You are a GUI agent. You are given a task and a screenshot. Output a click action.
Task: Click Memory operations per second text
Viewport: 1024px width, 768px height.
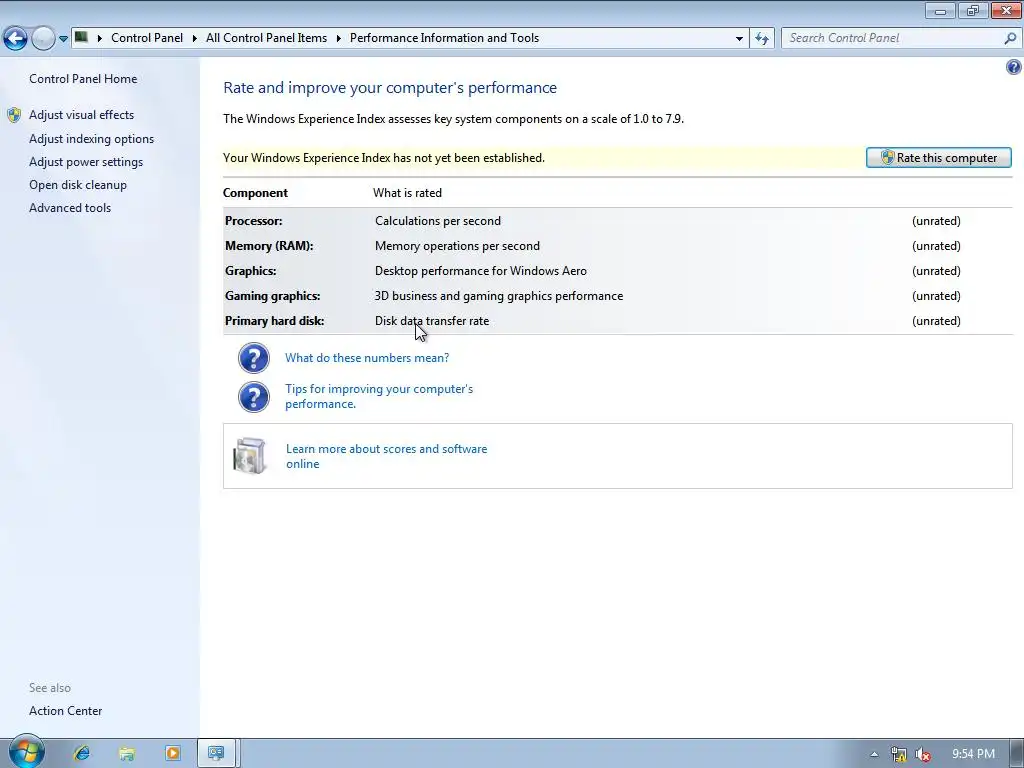pos(457,246)
